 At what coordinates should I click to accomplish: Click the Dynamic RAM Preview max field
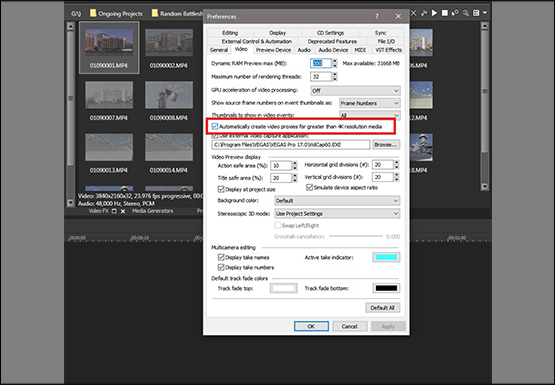point(321,64)
